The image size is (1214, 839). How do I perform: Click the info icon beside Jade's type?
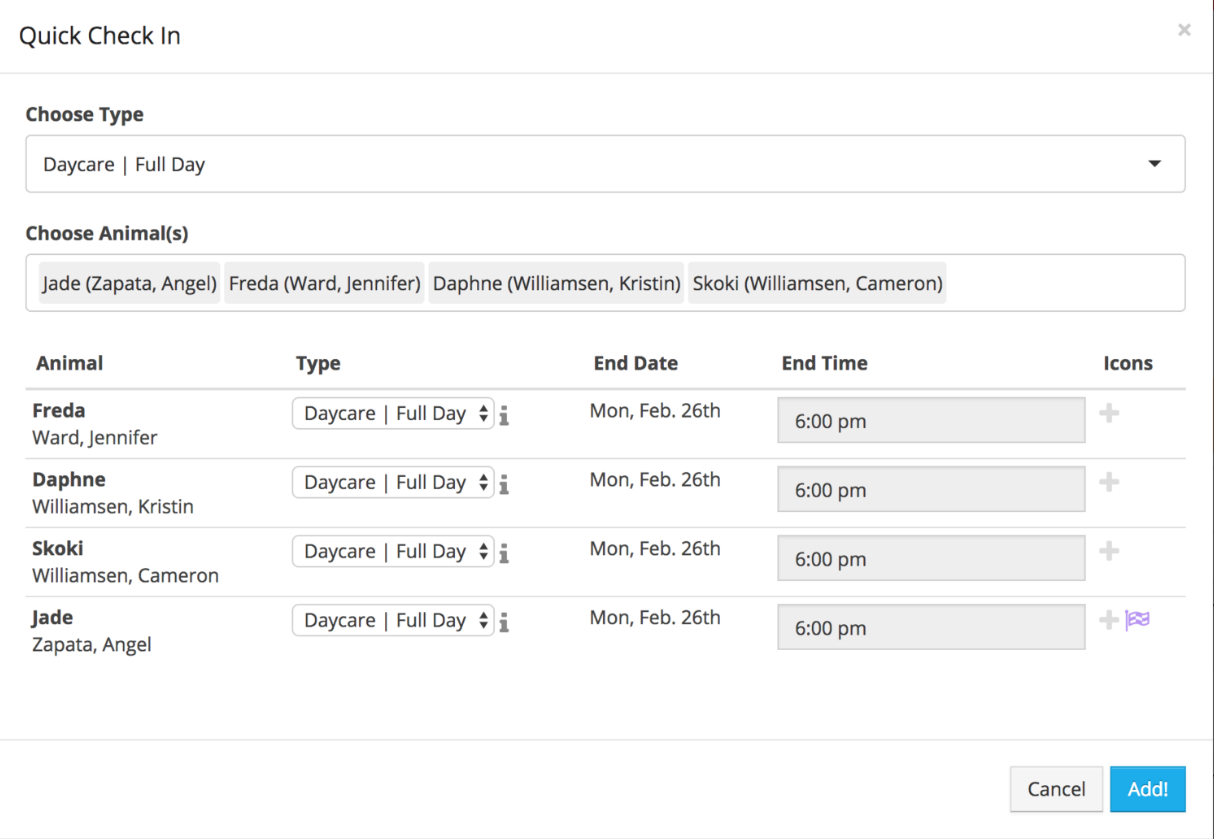(504, 623)
